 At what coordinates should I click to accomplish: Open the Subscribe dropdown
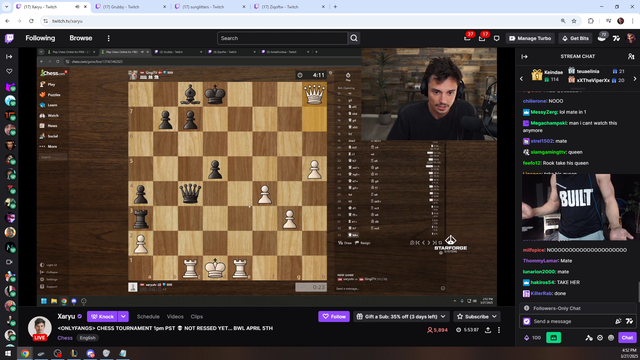pos(477,316)
